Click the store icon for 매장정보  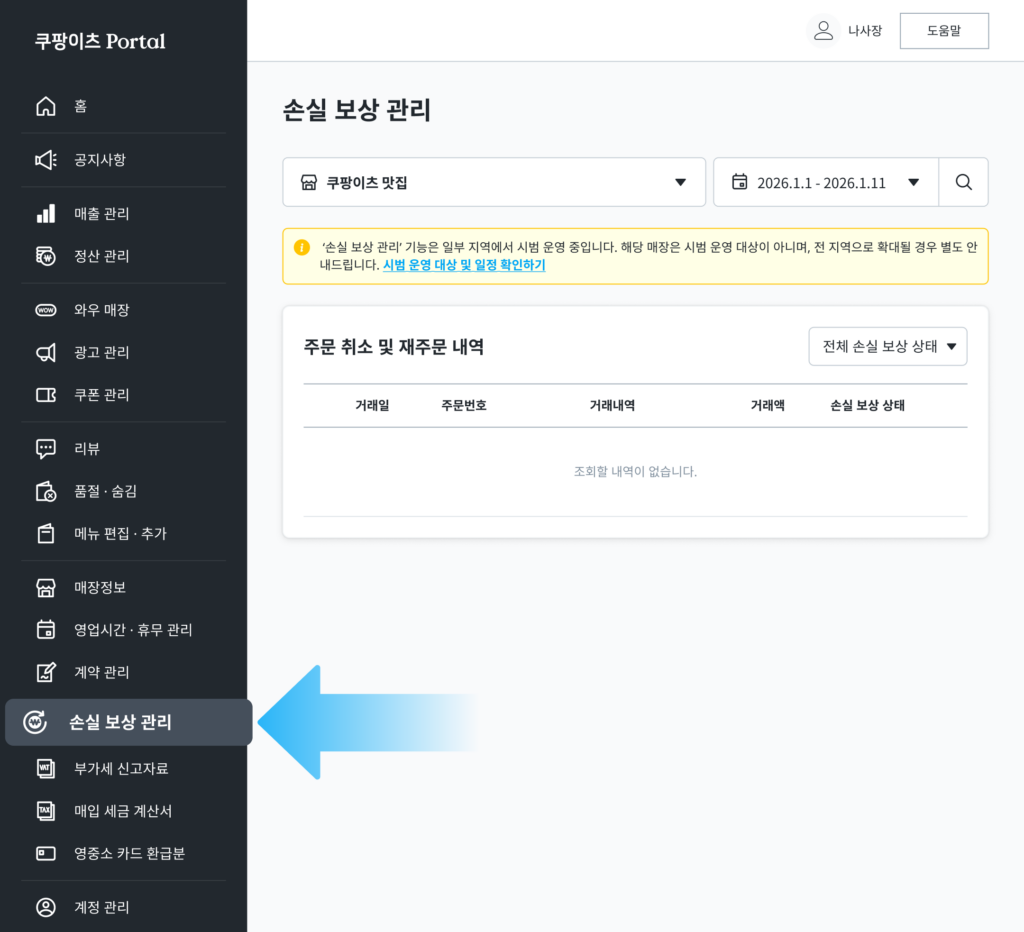click(46, 588)
